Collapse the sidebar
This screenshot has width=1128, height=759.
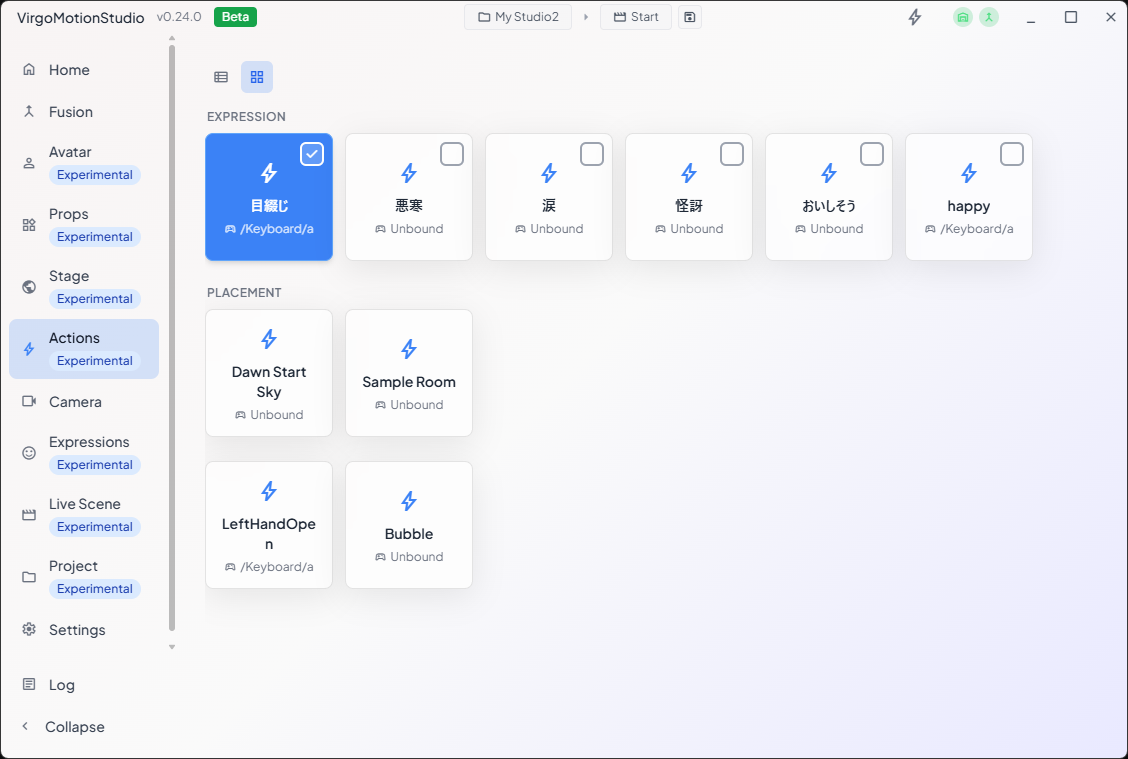(x=63, y=727)
